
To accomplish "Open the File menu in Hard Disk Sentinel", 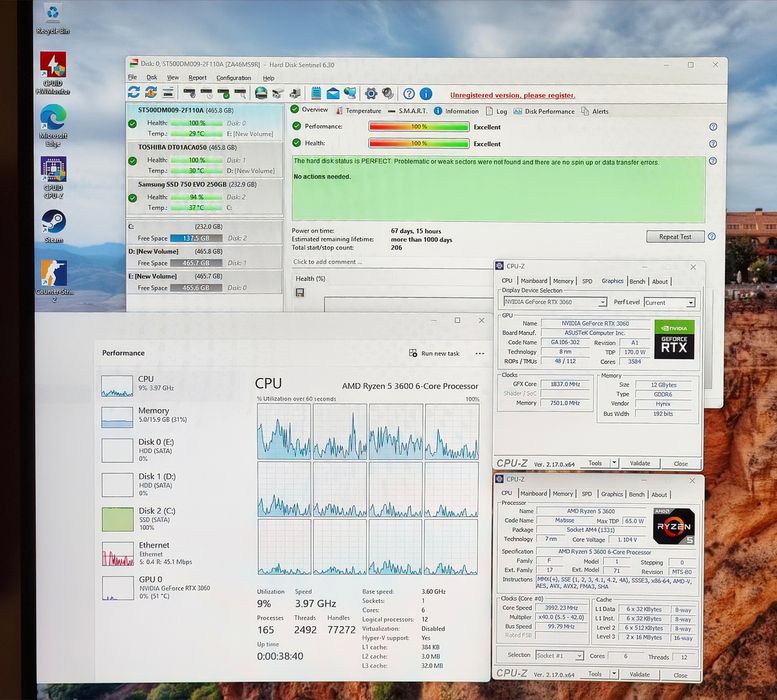I will coord(132,77).
